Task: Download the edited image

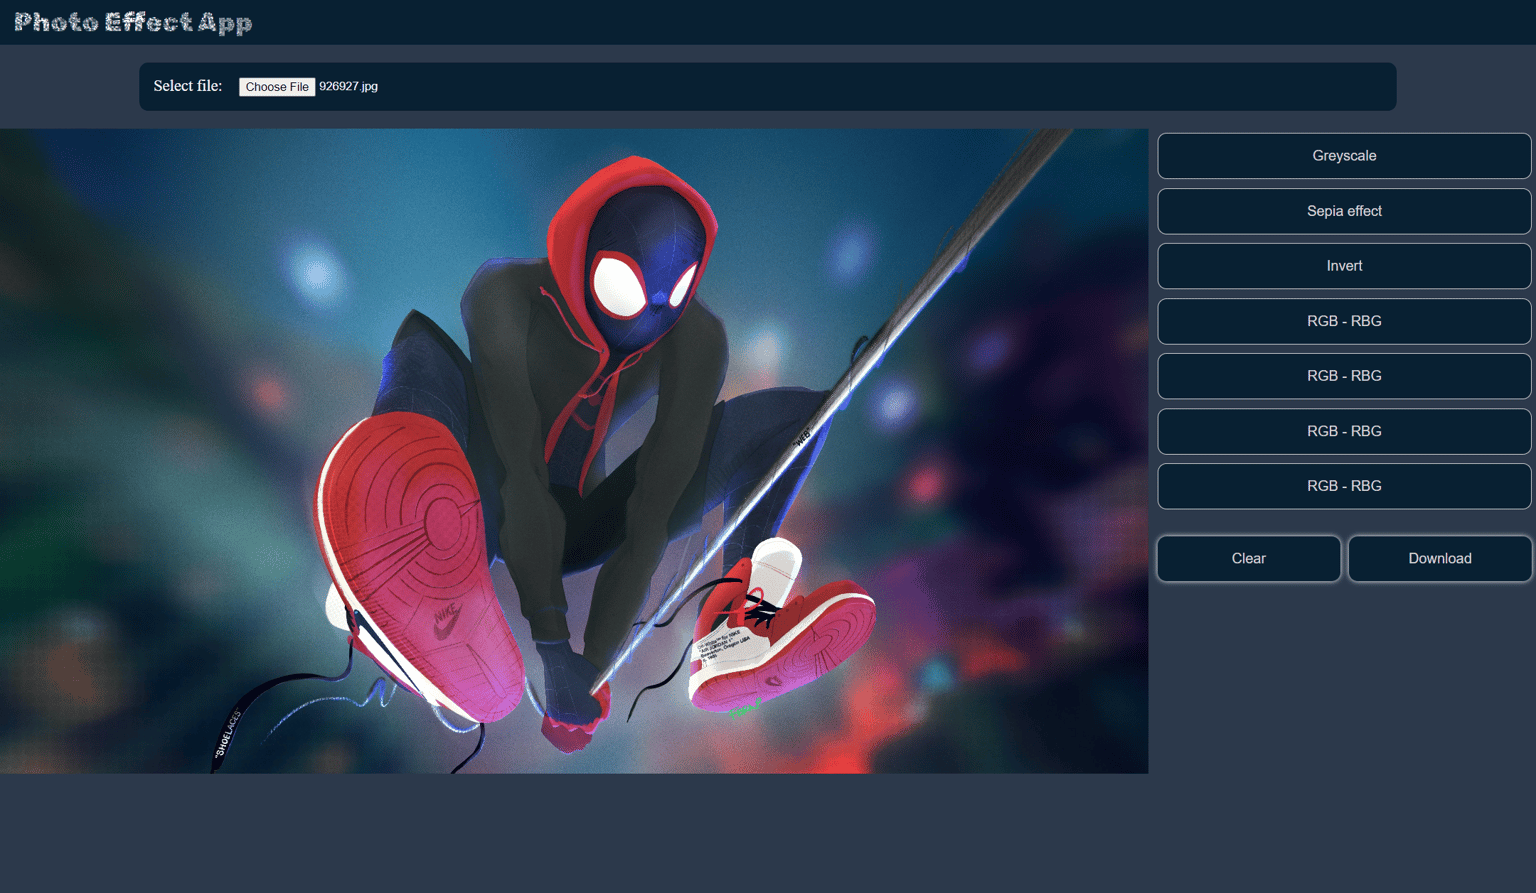Action: (x=1440, y=558)
